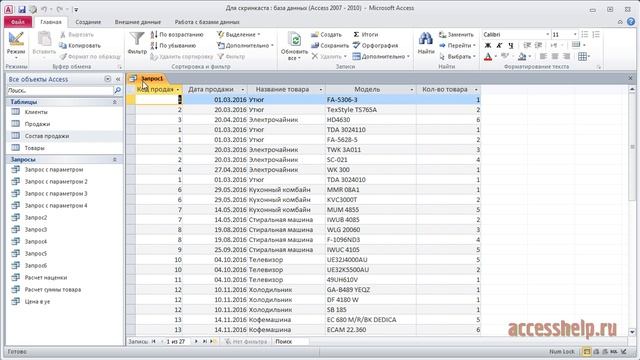
Task: Collapse the Запросы group
Action: 115,160
